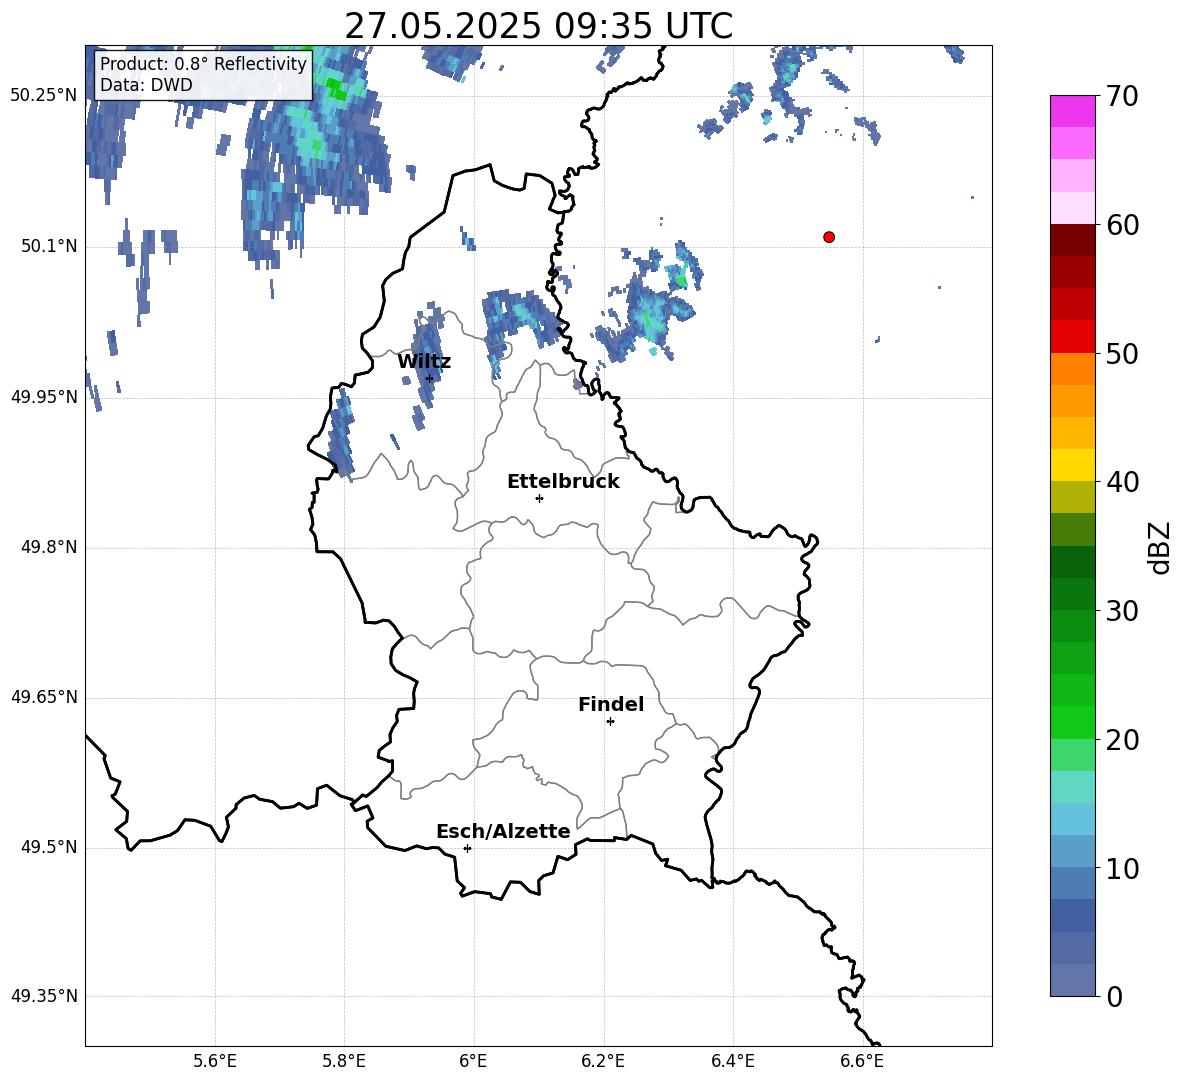Click the dBZ colorbar label
1184x1081 pixels.
[x=1159, y=547]
